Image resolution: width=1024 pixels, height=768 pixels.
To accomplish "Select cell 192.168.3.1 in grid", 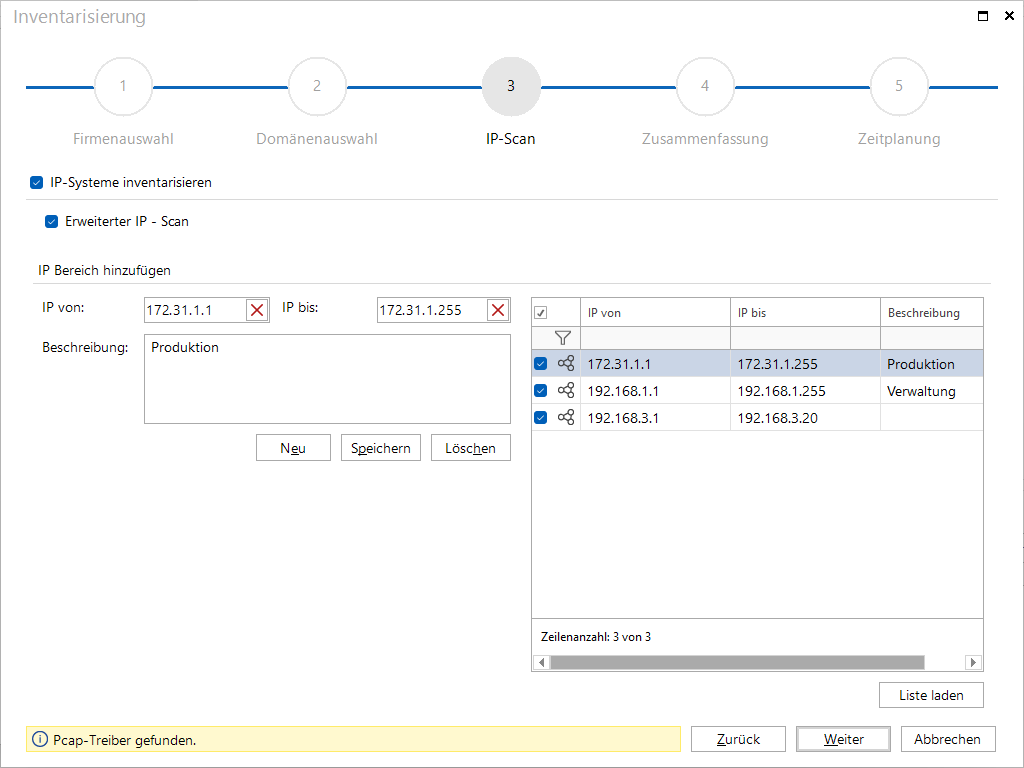I will pos(655,417).
